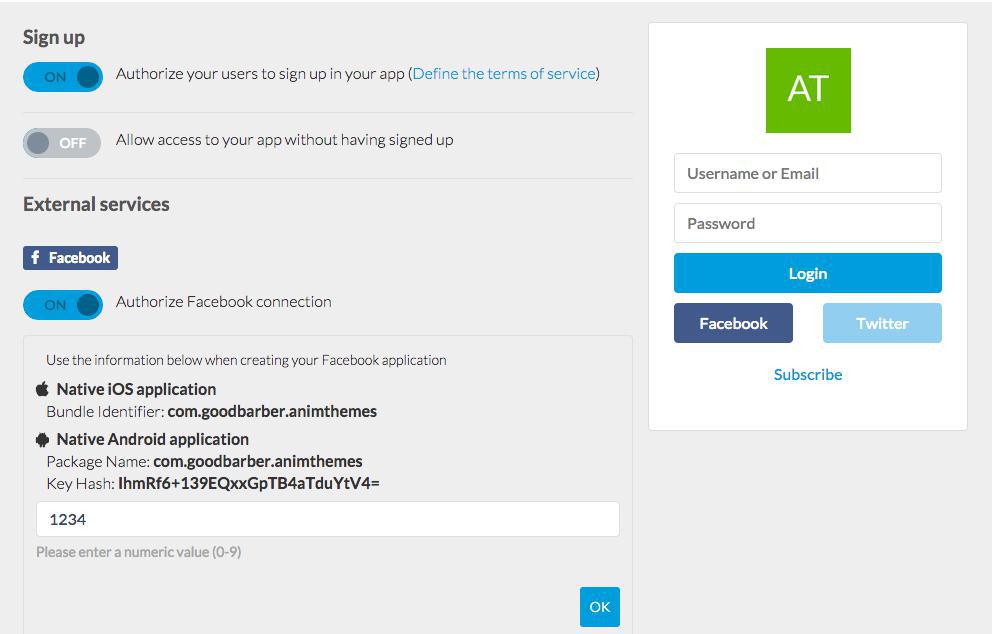The height and width of the screenshot is (634, 992).
Task: Click the numeric field containing 1234
Action: [327, 519]
